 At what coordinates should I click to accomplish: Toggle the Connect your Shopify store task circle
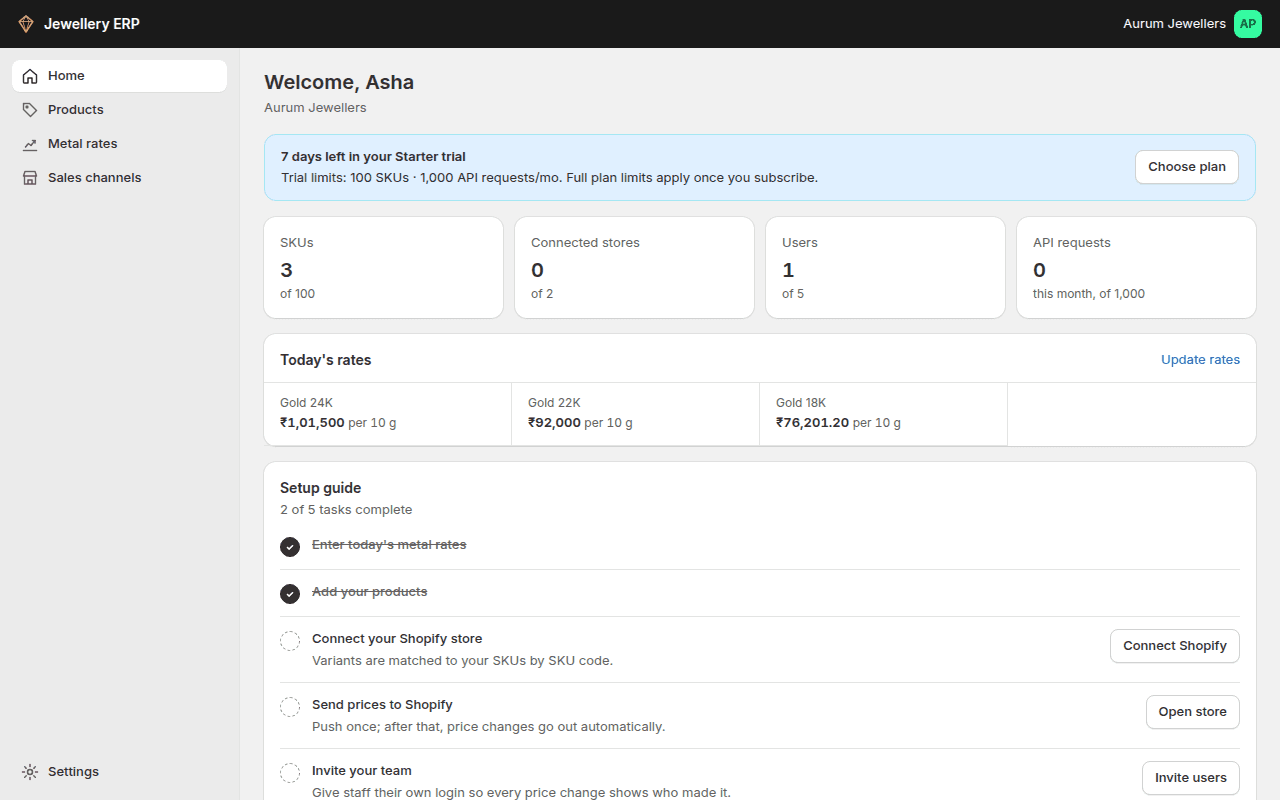(x=290, y=641)
